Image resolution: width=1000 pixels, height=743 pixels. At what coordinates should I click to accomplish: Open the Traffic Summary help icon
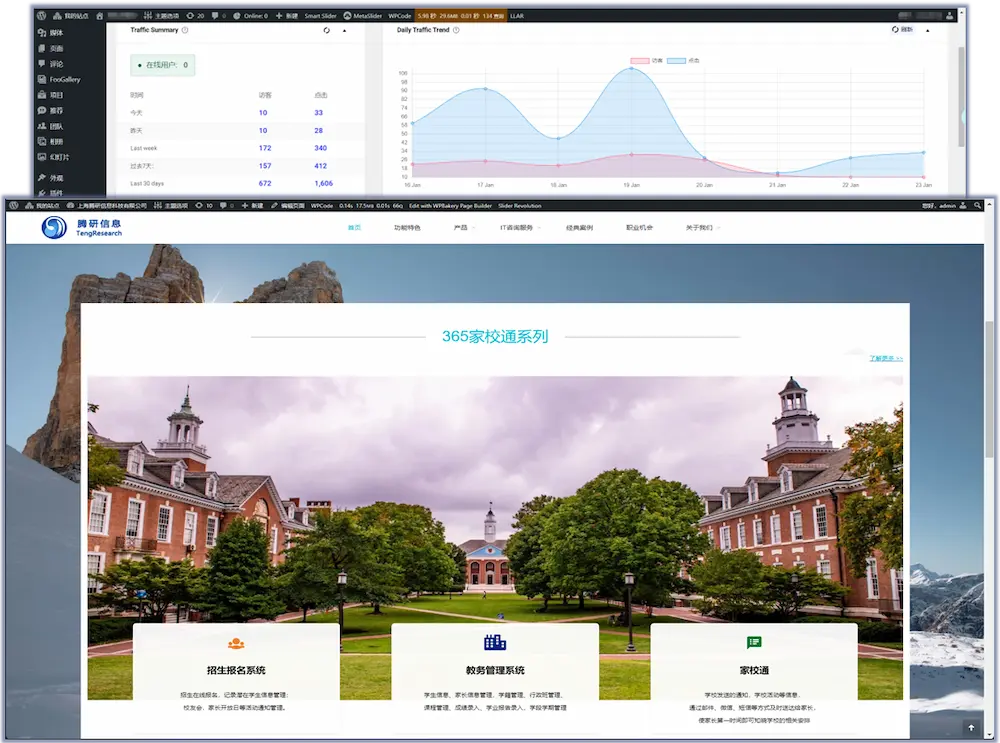(x=185, y=30)
